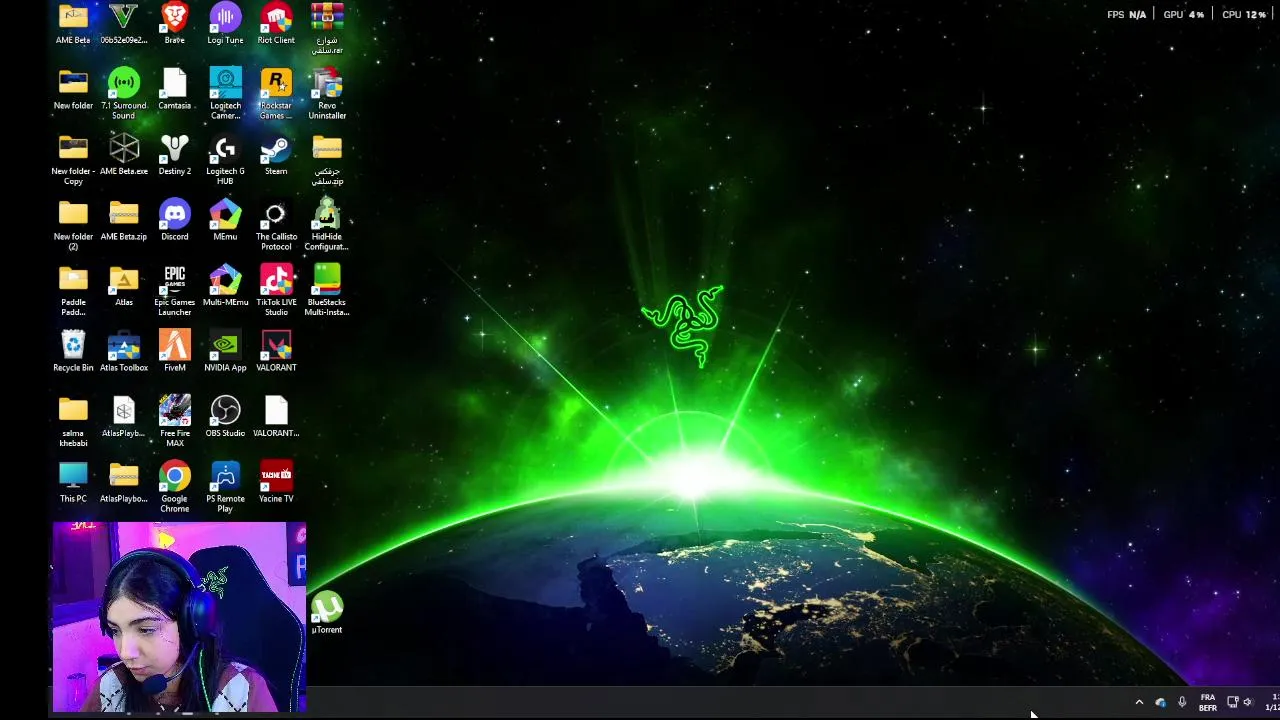Image resolution: width=1280 pixels, height=720 pixels.
Task: Select the Atlas folder icon
Action: pos(124,286)
